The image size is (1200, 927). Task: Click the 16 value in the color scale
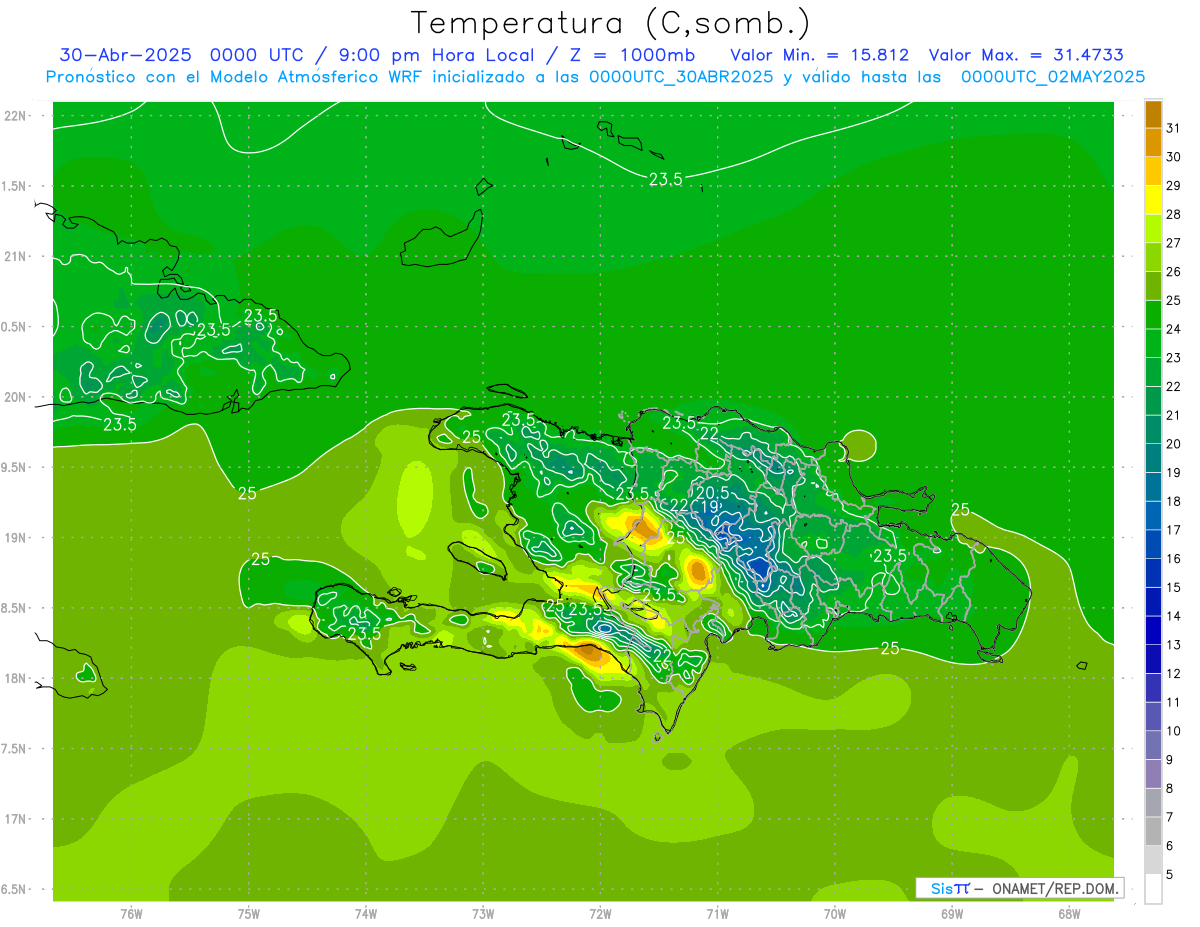(x=1173, y=559)
